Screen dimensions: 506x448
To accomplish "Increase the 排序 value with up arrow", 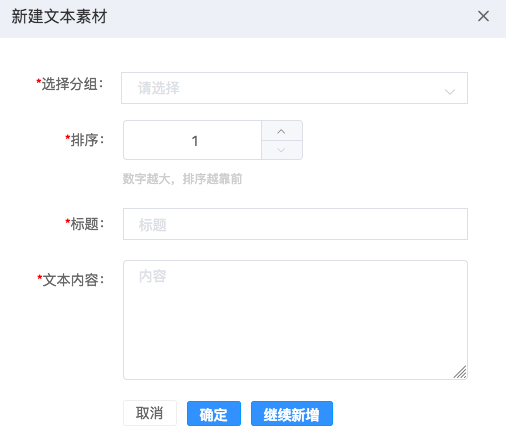I will click(282, 131).
